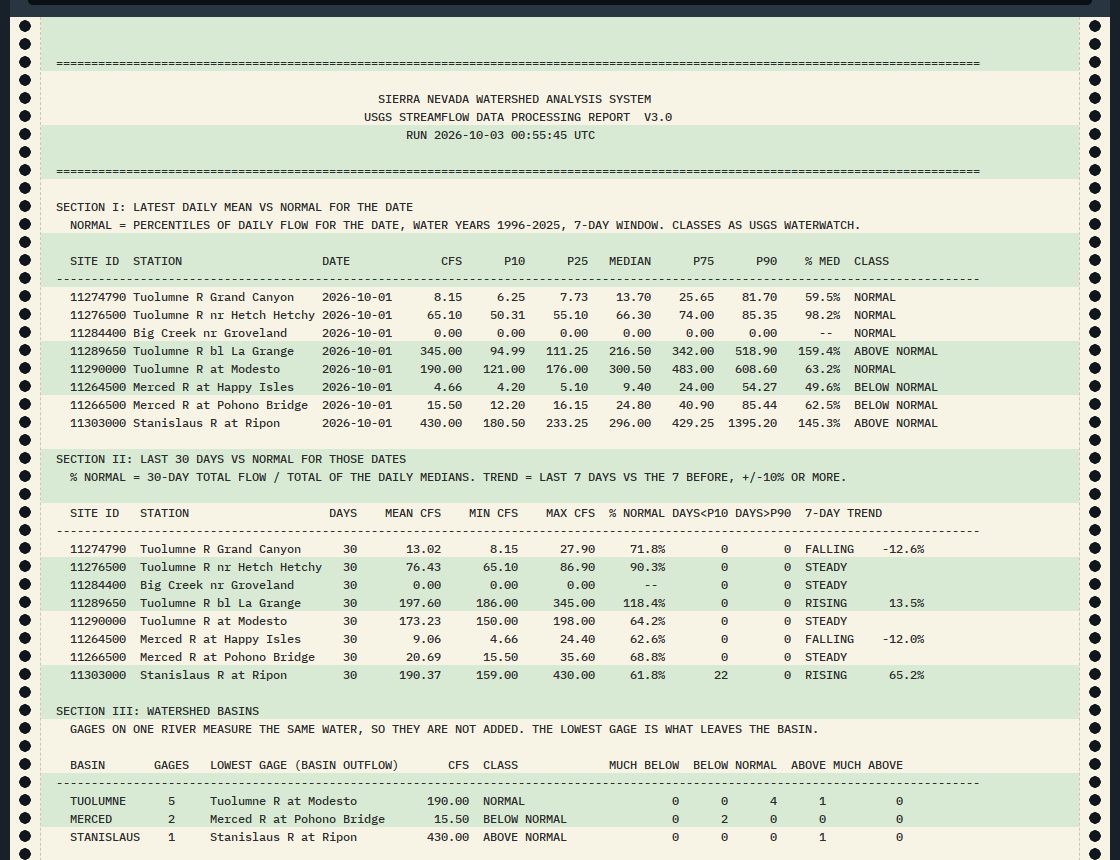Click the BELOW NORMAL class for Happy Isles
1120x860 pixels.
[x=896, y=387]
